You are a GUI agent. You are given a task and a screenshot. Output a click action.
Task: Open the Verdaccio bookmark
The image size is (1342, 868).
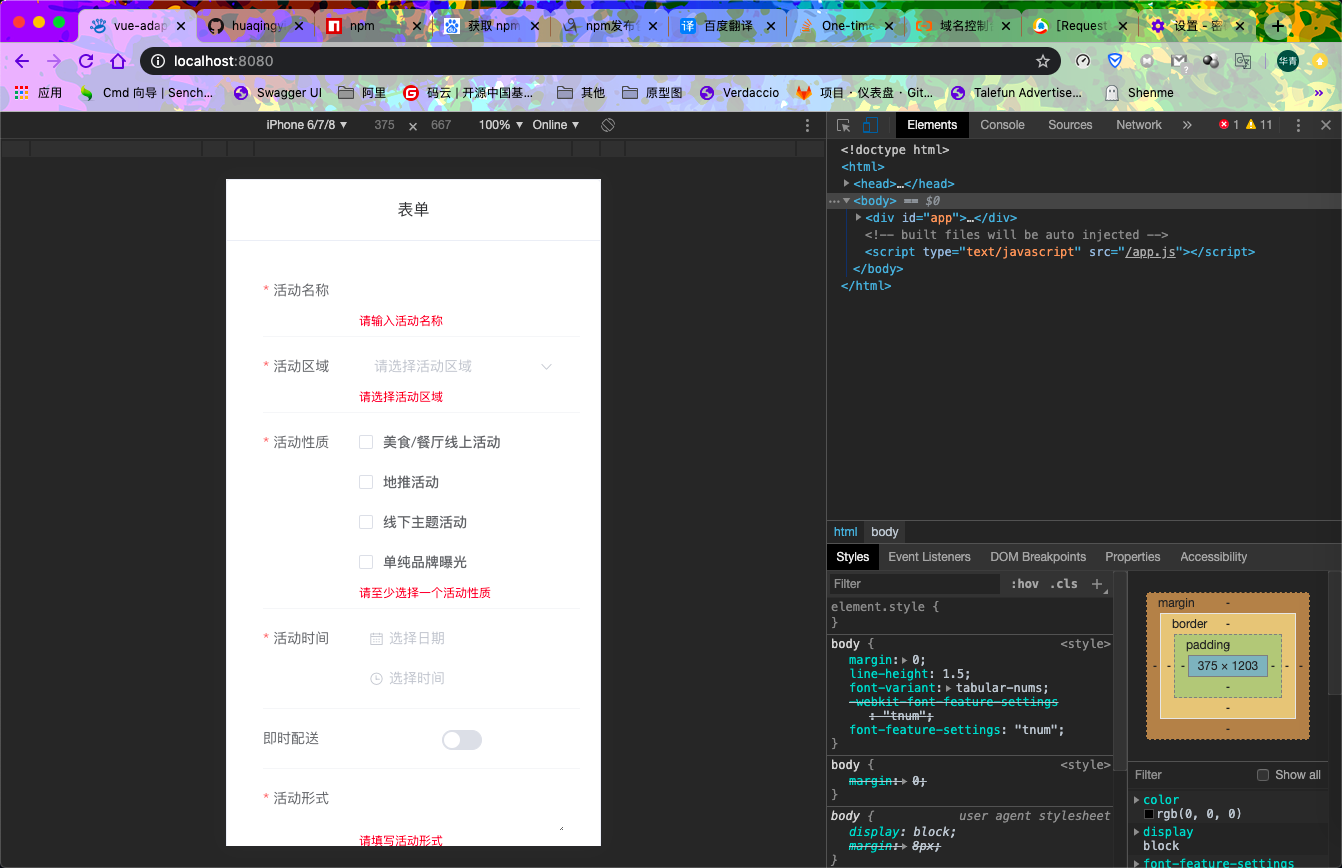click(x=738, y=93)
